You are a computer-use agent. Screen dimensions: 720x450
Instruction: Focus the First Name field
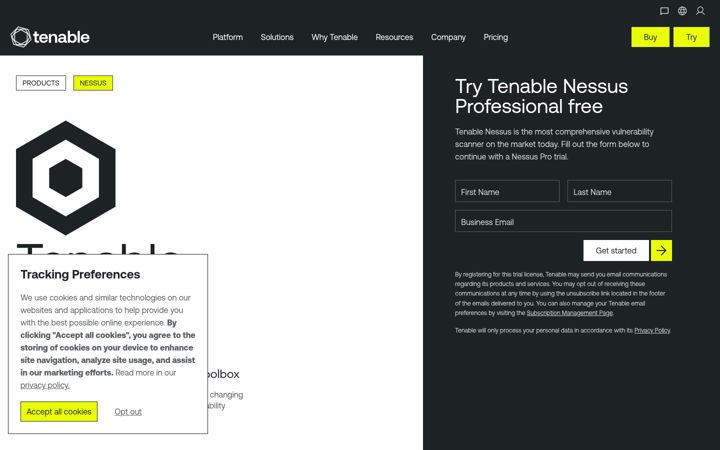point(507,191)
